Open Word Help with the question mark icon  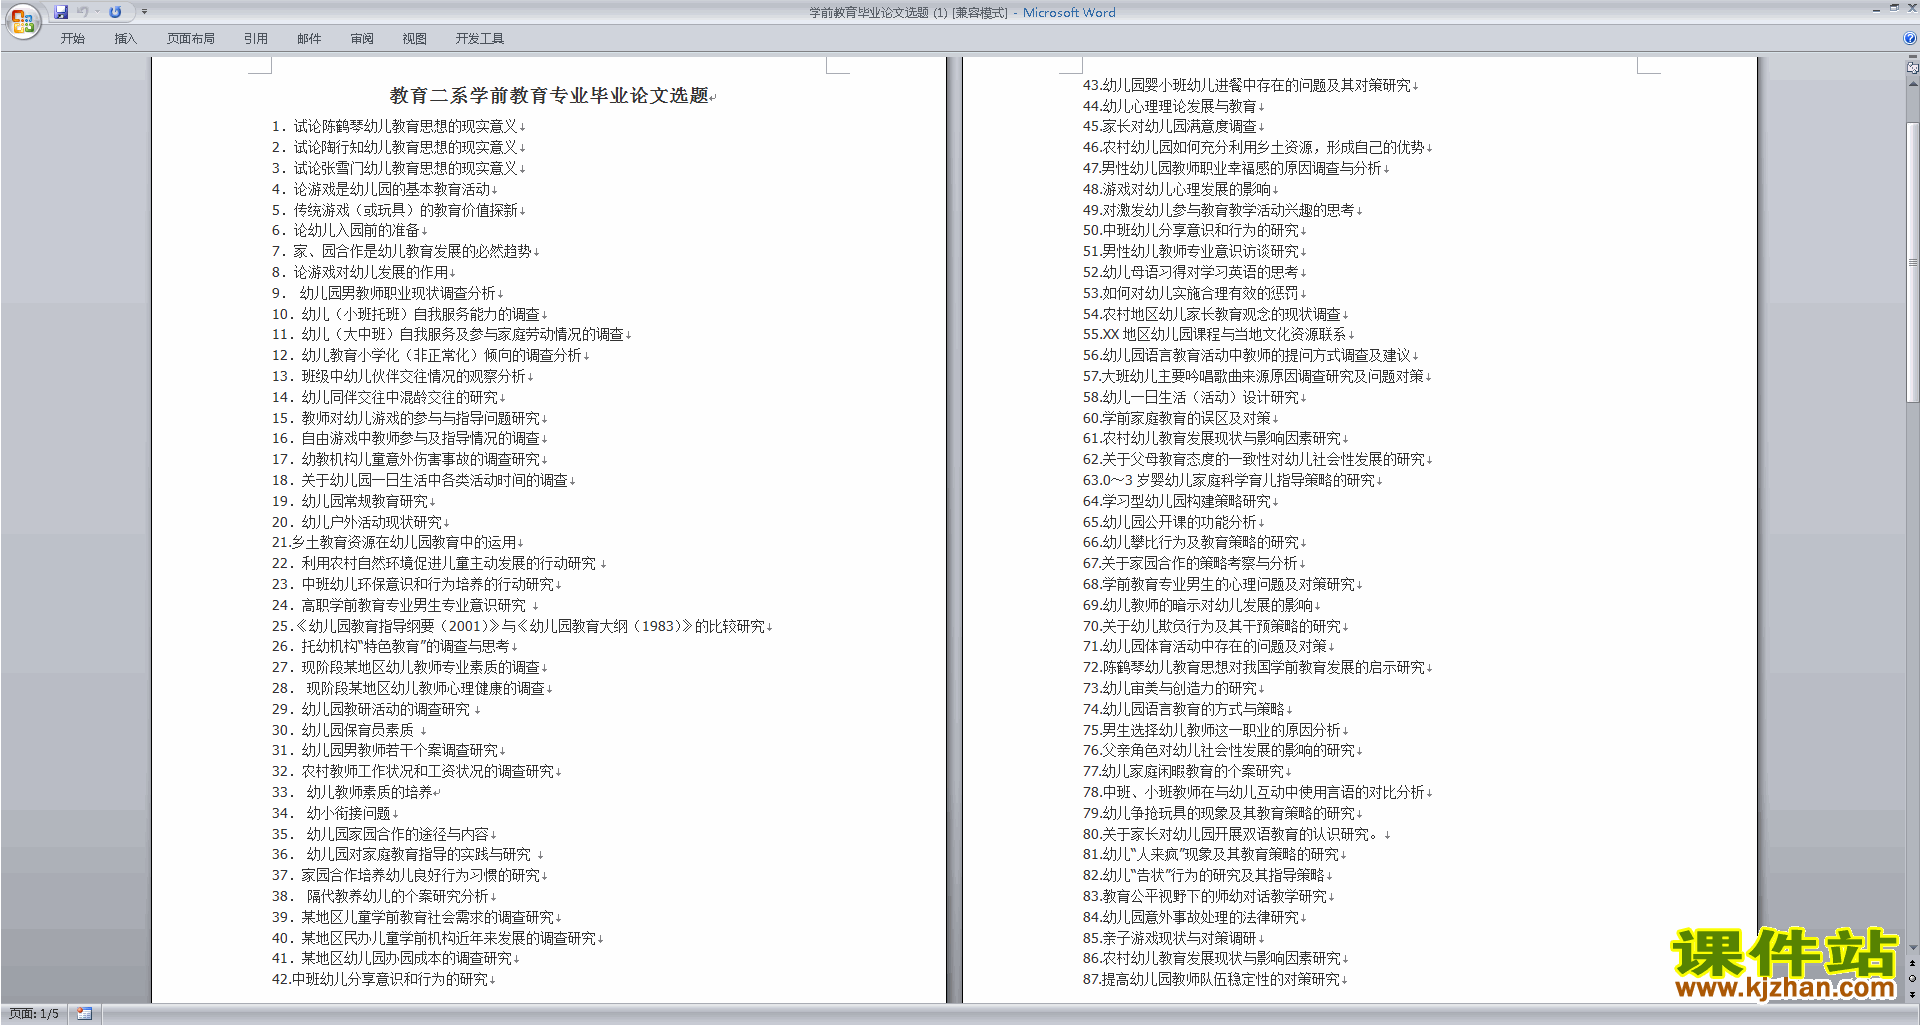pyautogui.click(x=1910, y=39)
